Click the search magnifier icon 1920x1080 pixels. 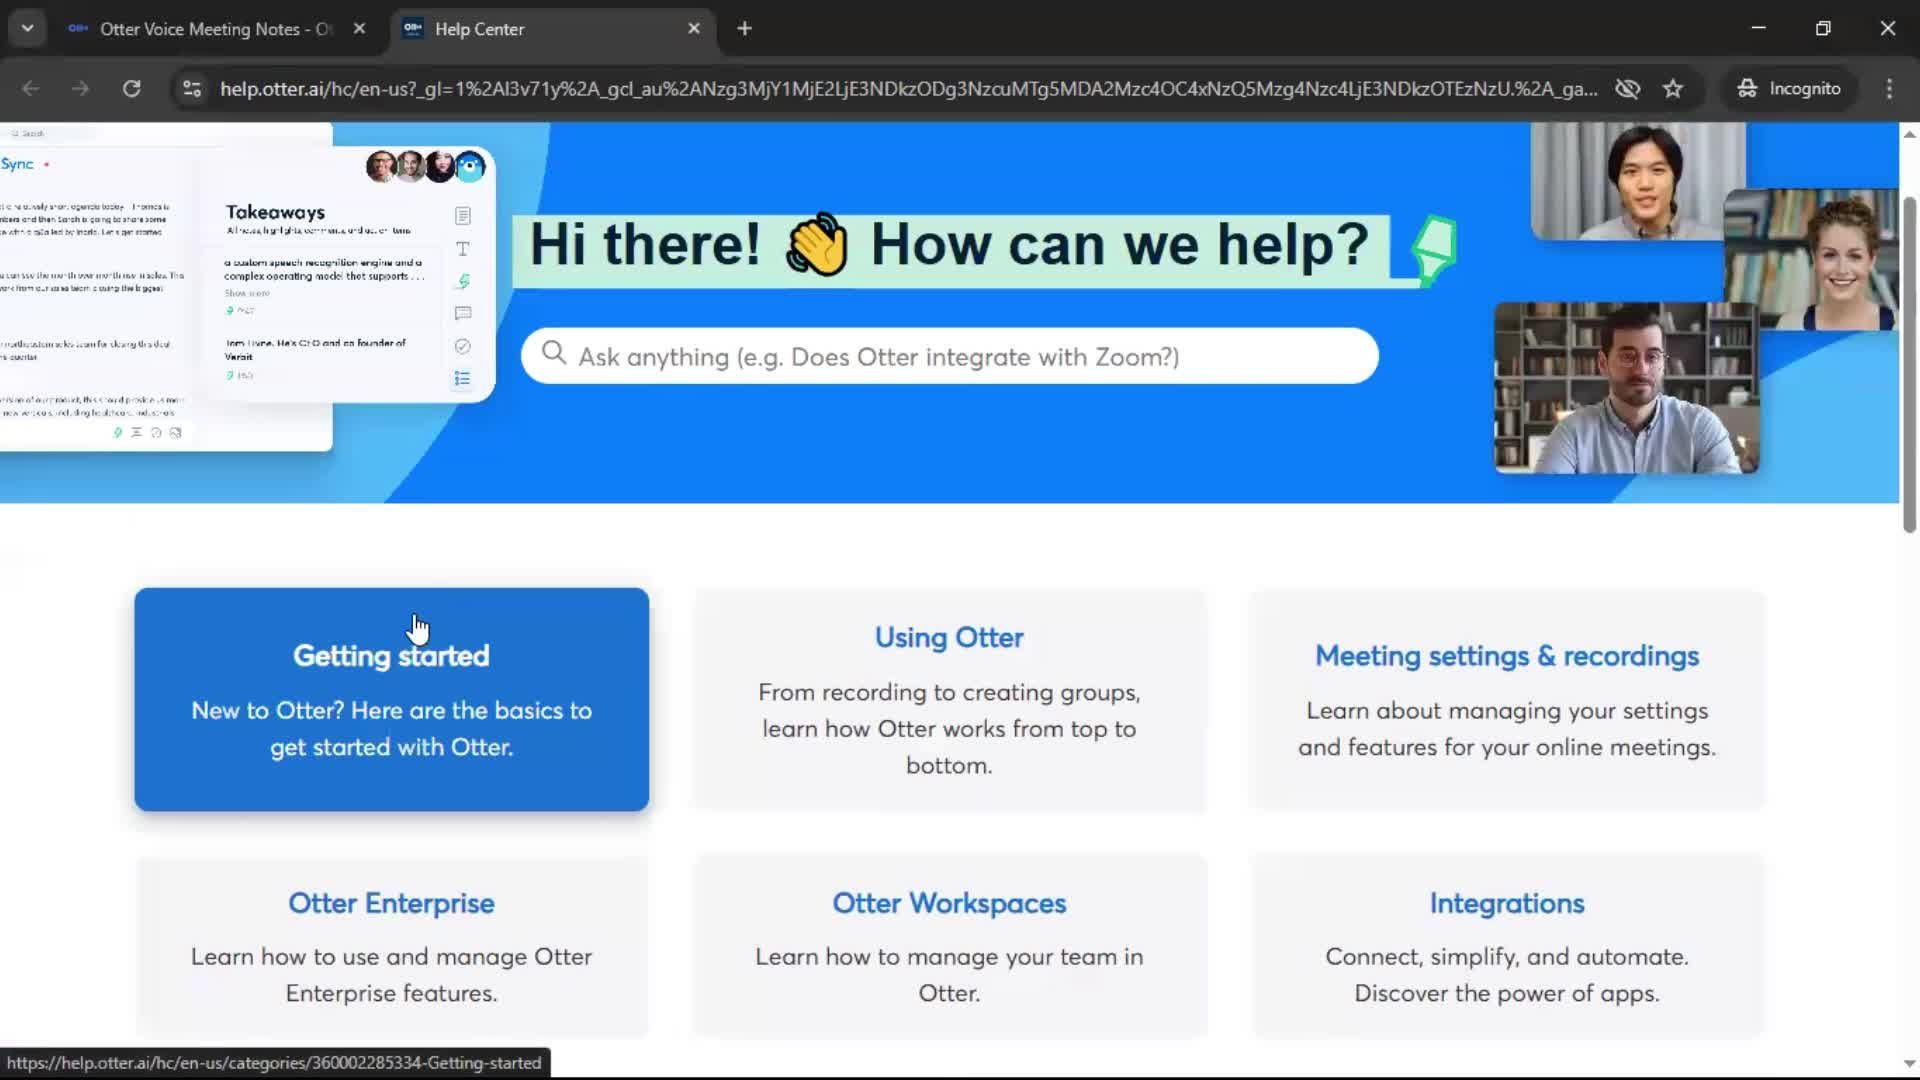click(x=554, y=353)
